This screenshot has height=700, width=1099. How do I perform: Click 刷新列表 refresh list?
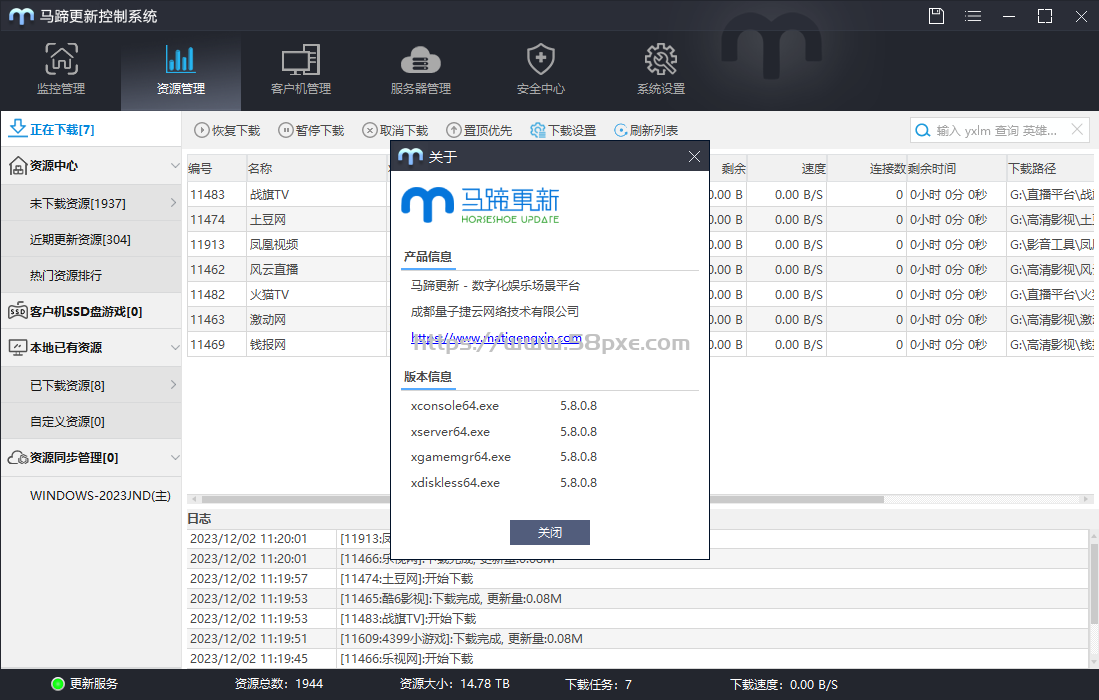646,130
